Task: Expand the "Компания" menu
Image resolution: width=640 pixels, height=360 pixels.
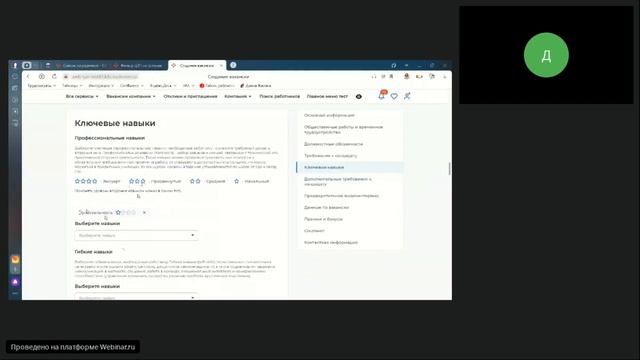Action: 238,97
